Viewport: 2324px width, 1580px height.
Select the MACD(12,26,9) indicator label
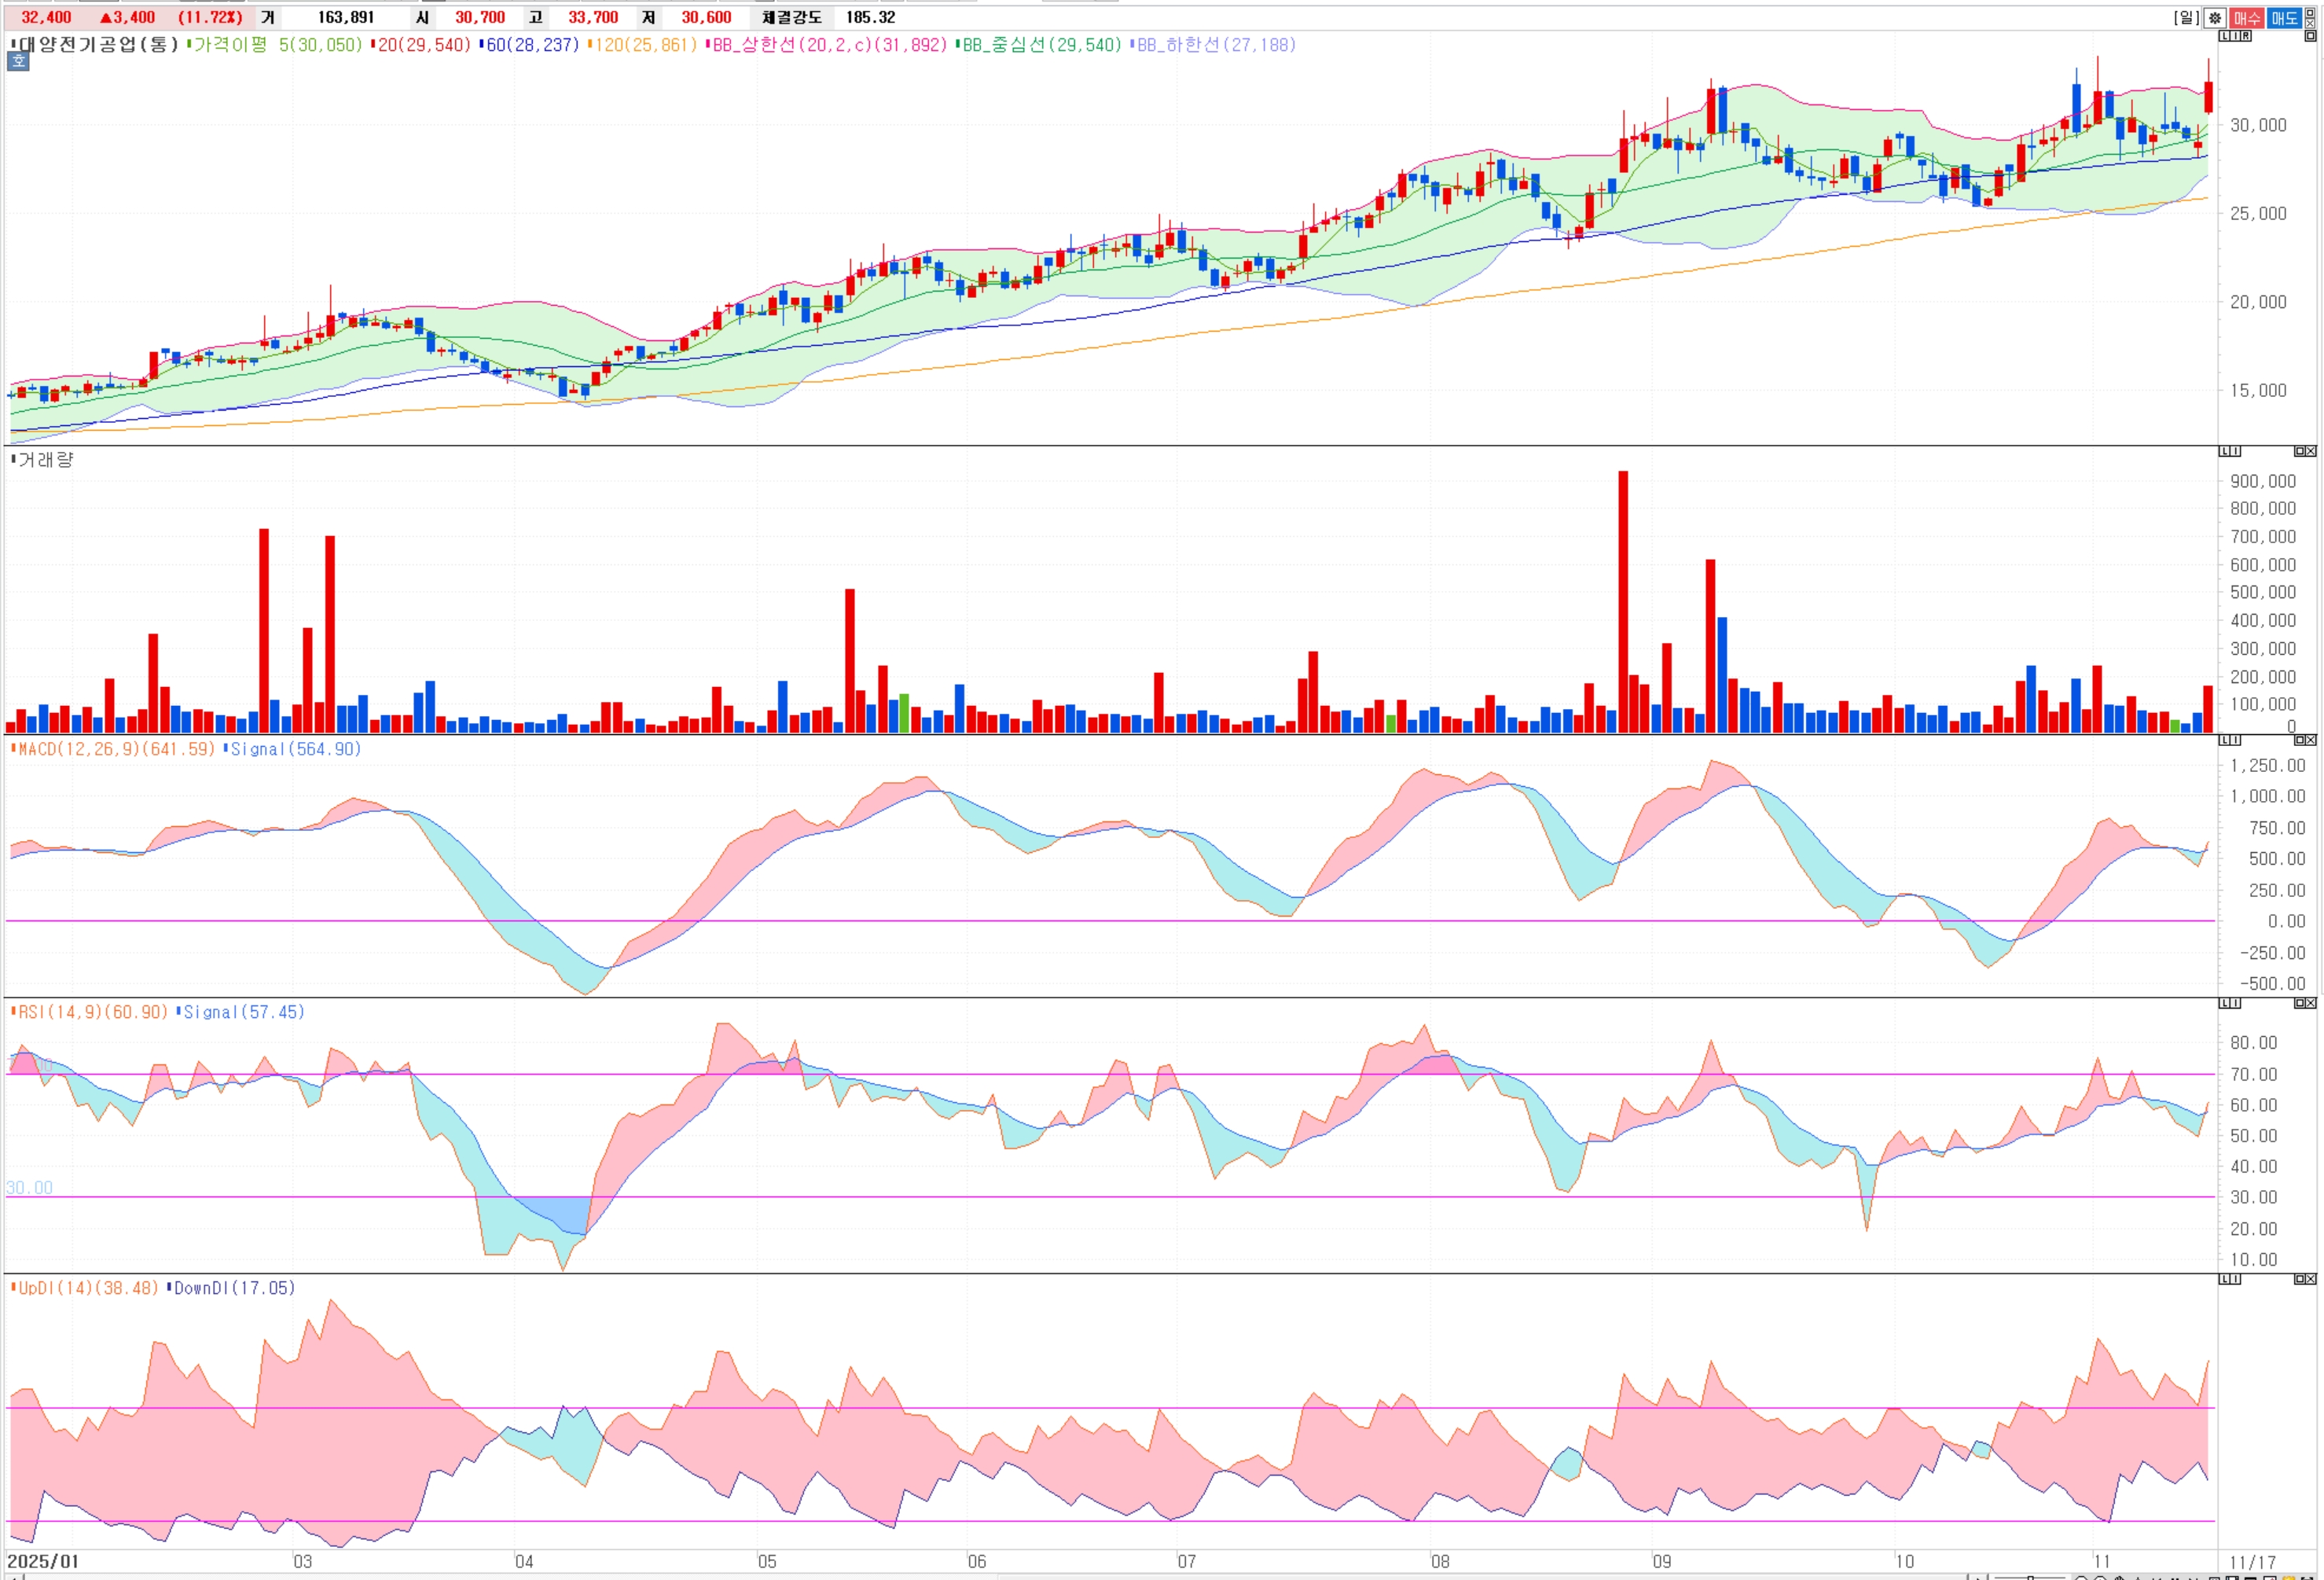point(80,749)
